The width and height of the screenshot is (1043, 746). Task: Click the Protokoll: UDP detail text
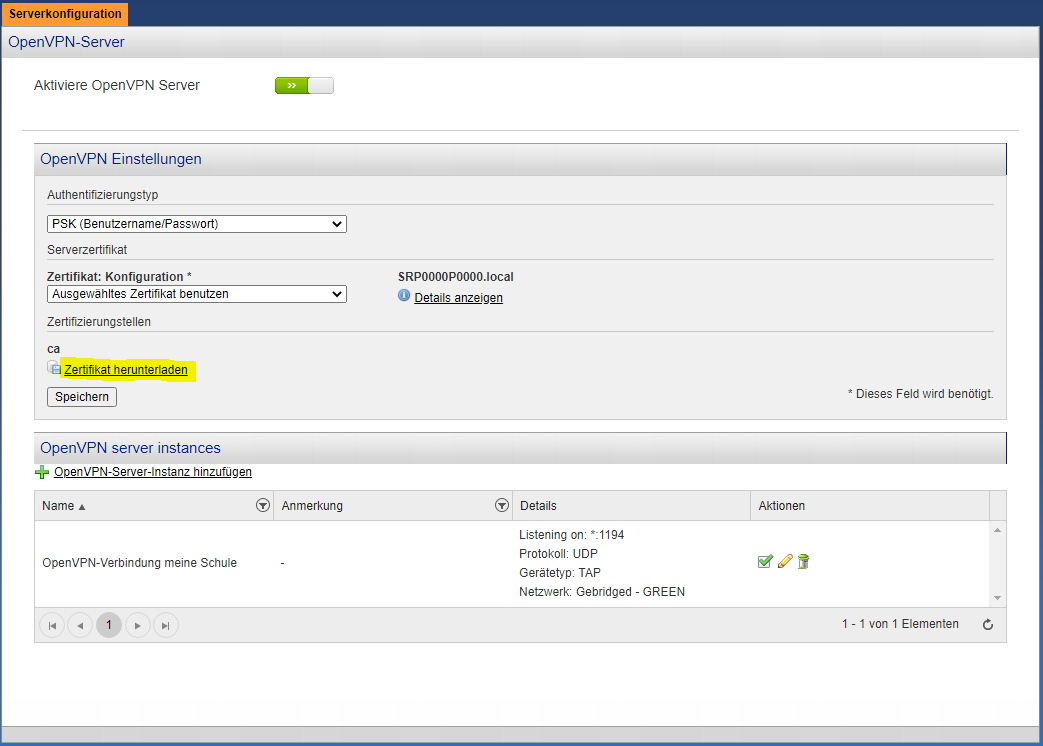558,554
